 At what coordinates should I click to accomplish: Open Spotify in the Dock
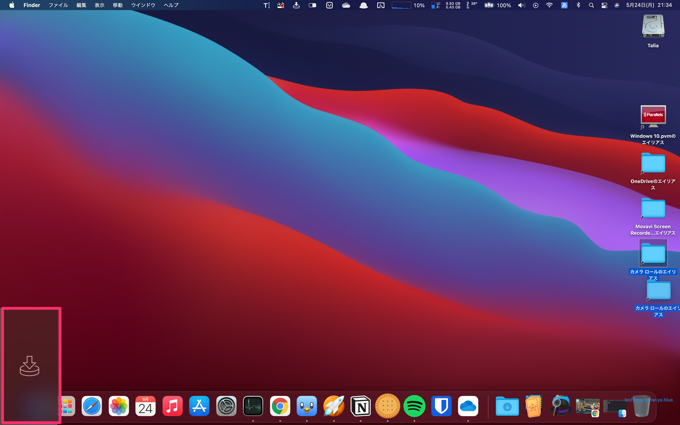tap(414, 406)
